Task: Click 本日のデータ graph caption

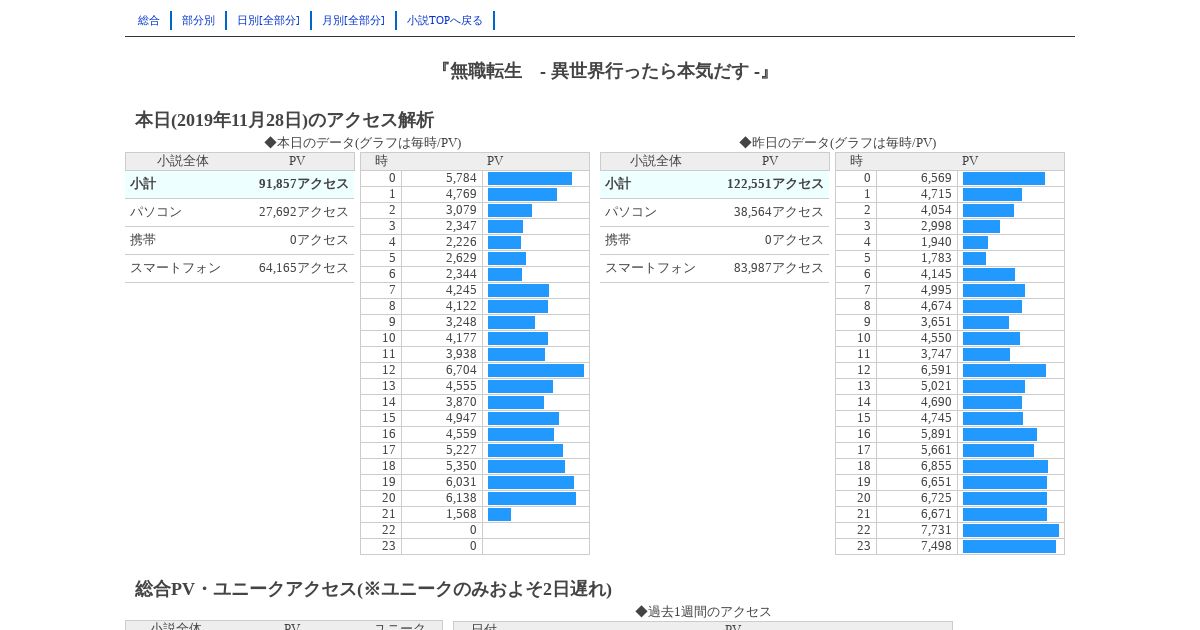Action: [363, 143]
